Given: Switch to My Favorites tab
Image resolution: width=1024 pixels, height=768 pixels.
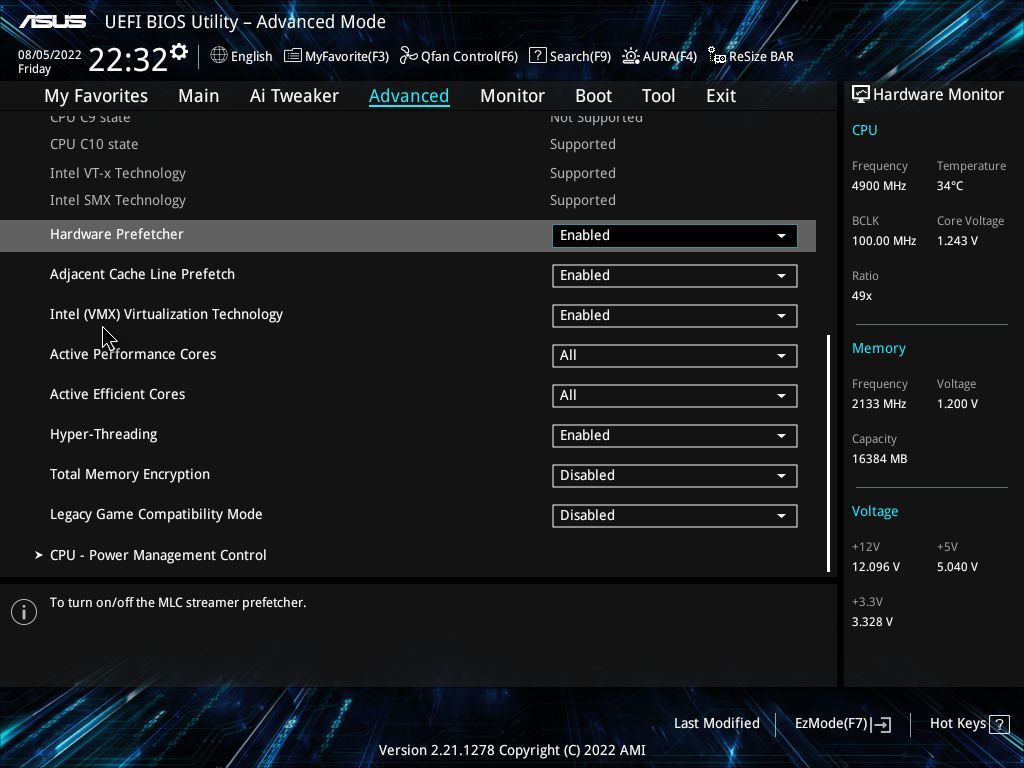Looking at the screenshot, I should point(96,96).
